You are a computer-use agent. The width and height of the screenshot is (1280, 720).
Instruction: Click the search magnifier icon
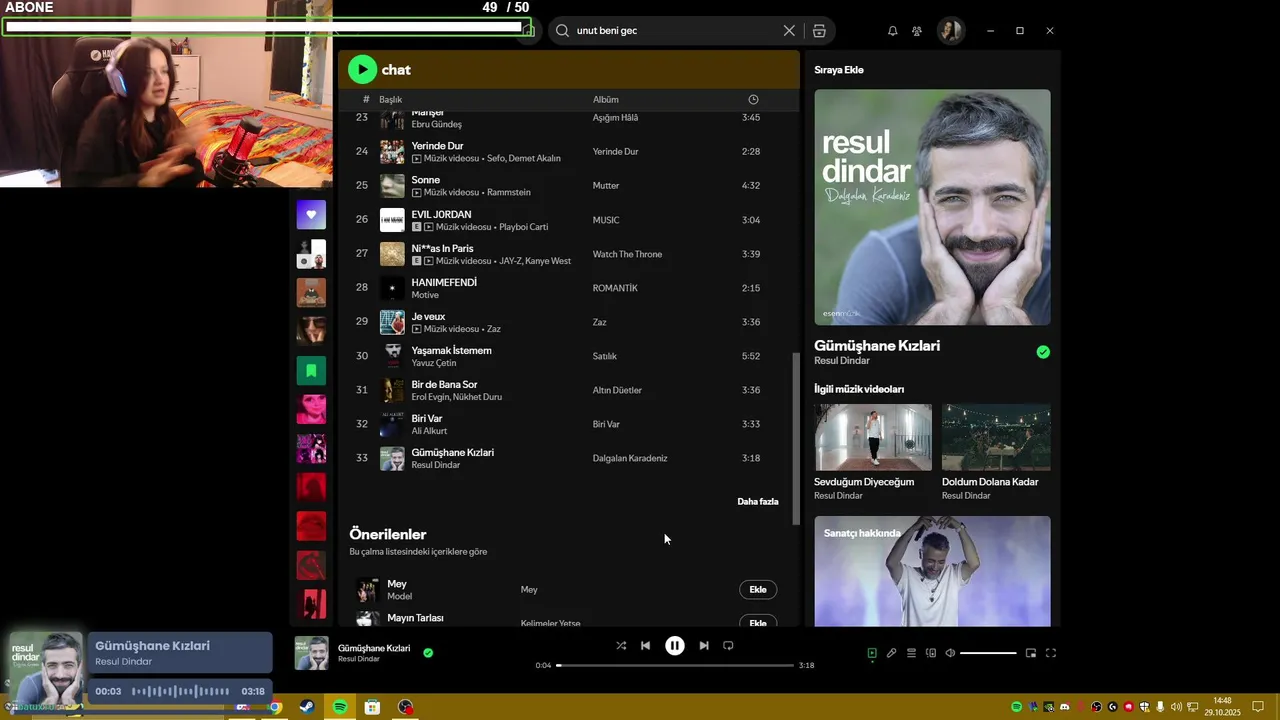(563, 31)
